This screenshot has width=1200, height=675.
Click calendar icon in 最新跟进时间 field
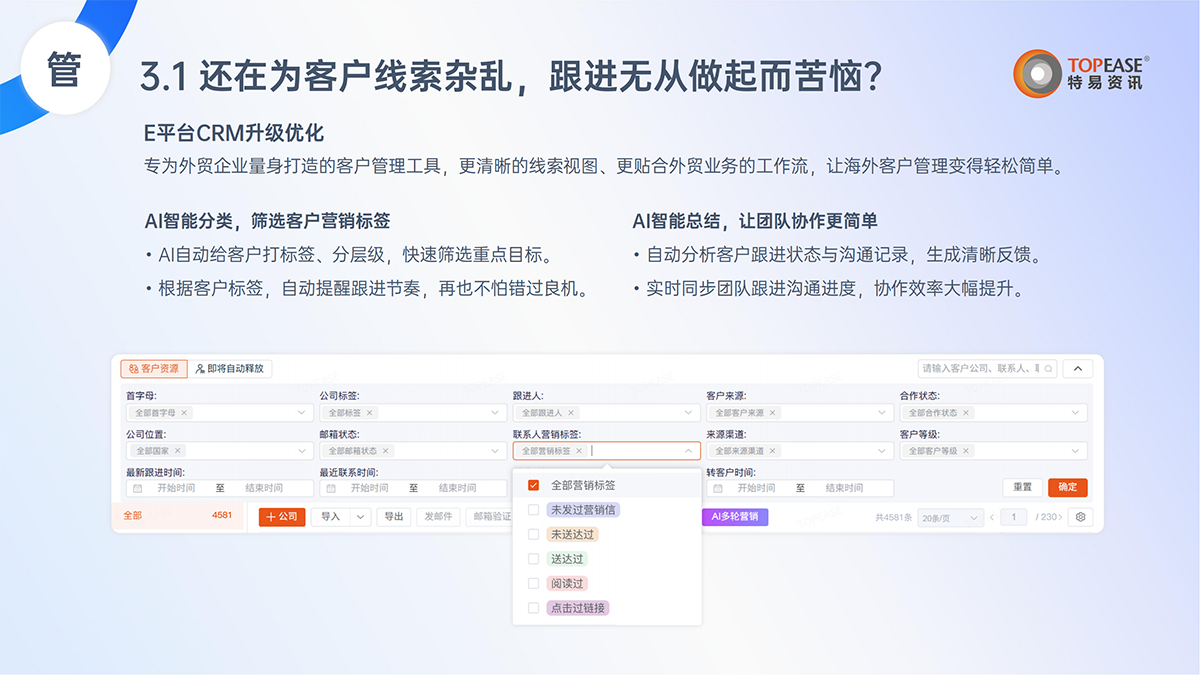(x=137, y=488)
